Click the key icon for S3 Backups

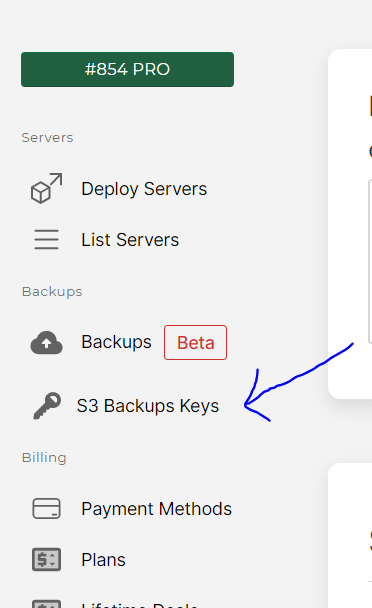pyautogui.click(x=47, y=406)
